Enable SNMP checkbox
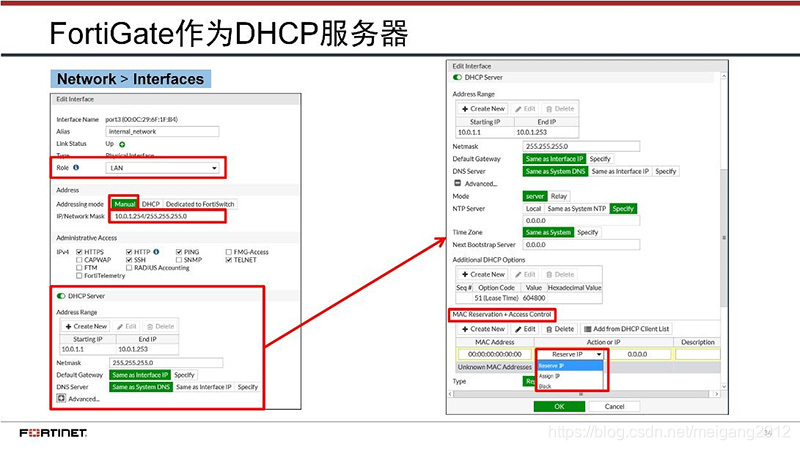This screenshot has height=450, width=800. click(179, 260)
